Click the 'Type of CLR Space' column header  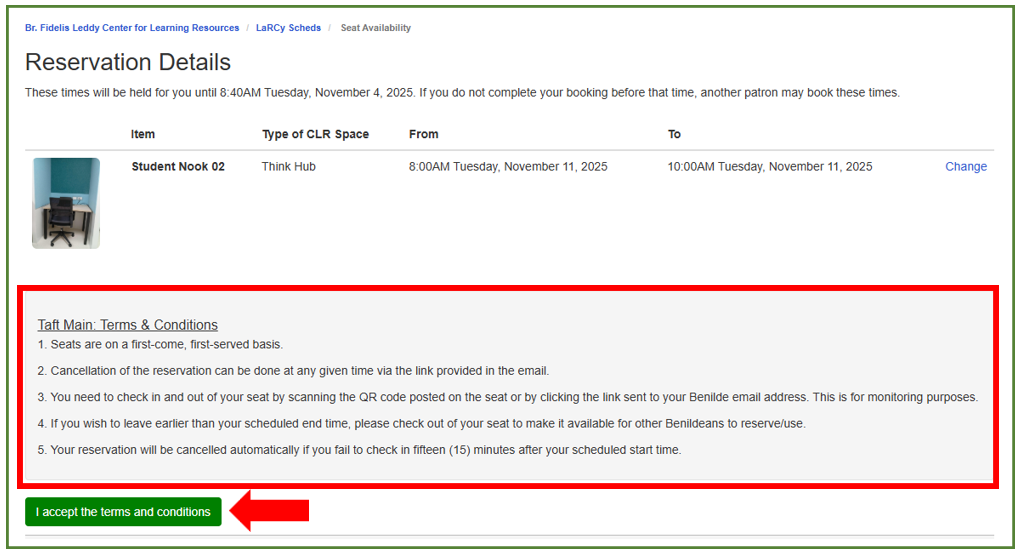point(315,134)
